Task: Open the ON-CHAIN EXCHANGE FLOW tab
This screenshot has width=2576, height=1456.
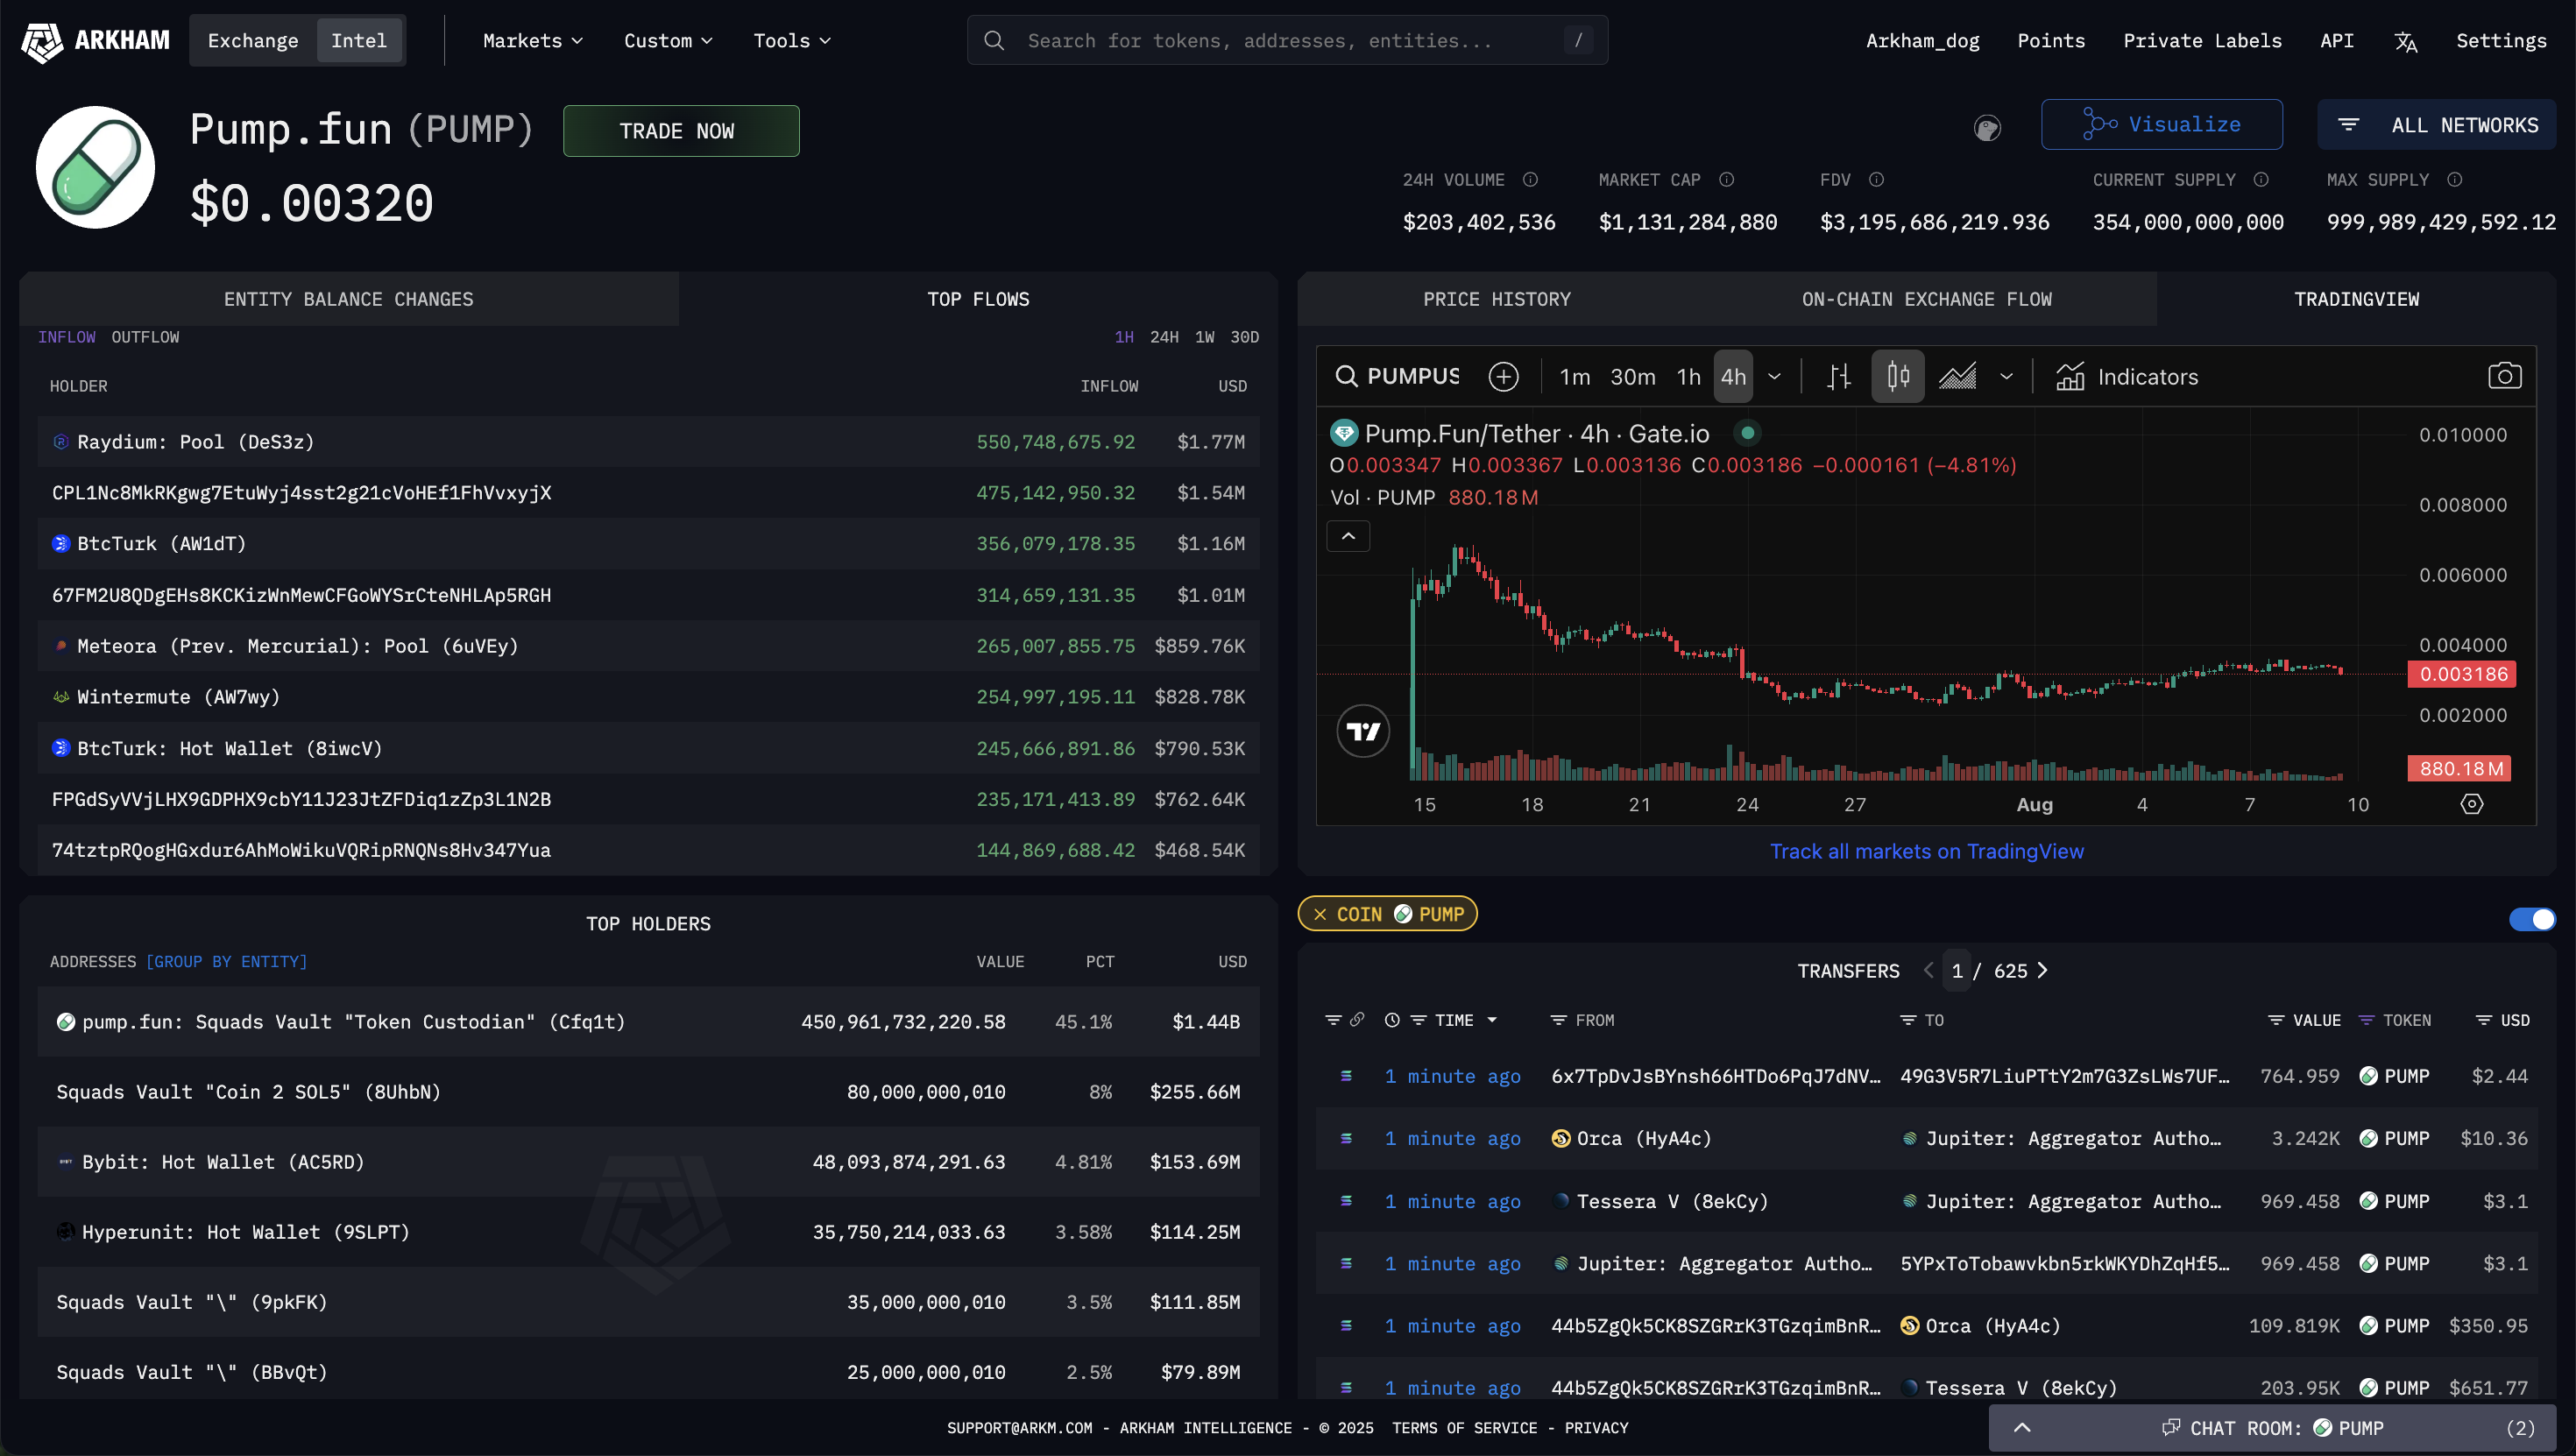Action: coord(1926,299)
